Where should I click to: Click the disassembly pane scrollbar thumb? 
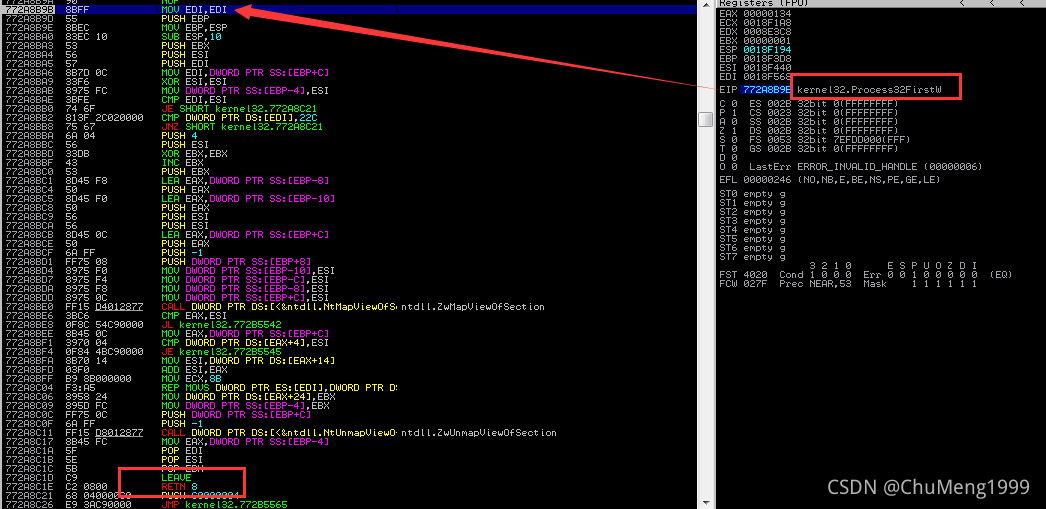tap(706, 119)
